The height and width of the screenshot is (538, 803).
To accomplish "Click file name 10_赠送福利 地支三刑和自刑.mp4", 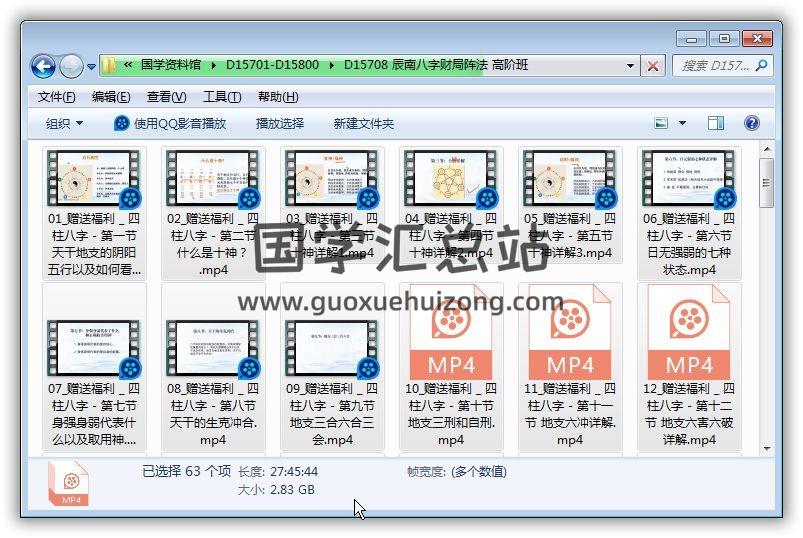I will pos(451,414).
